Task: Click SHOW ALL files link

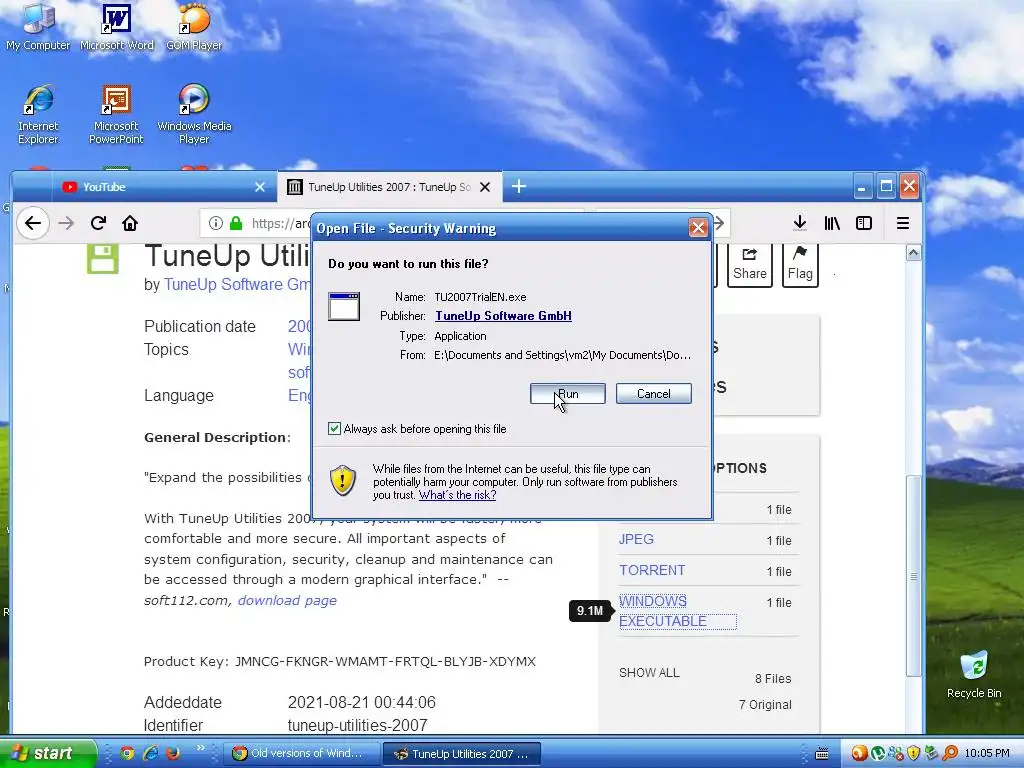Action: [x=649, y=673]
